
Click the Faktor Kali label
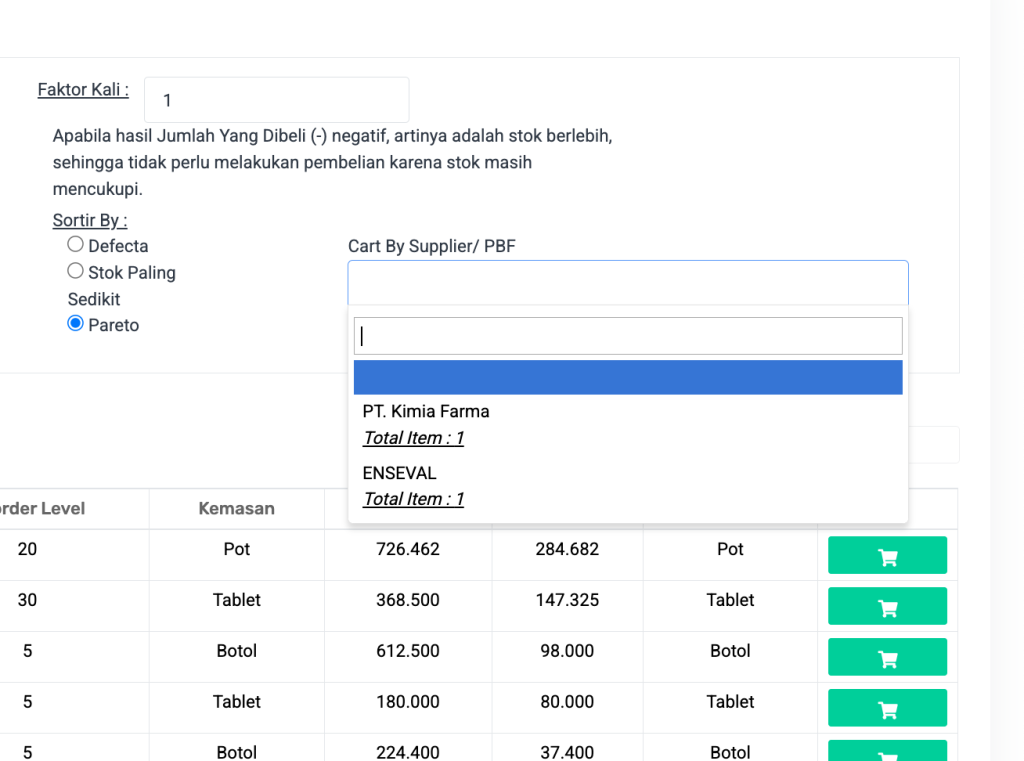(83, 90)
